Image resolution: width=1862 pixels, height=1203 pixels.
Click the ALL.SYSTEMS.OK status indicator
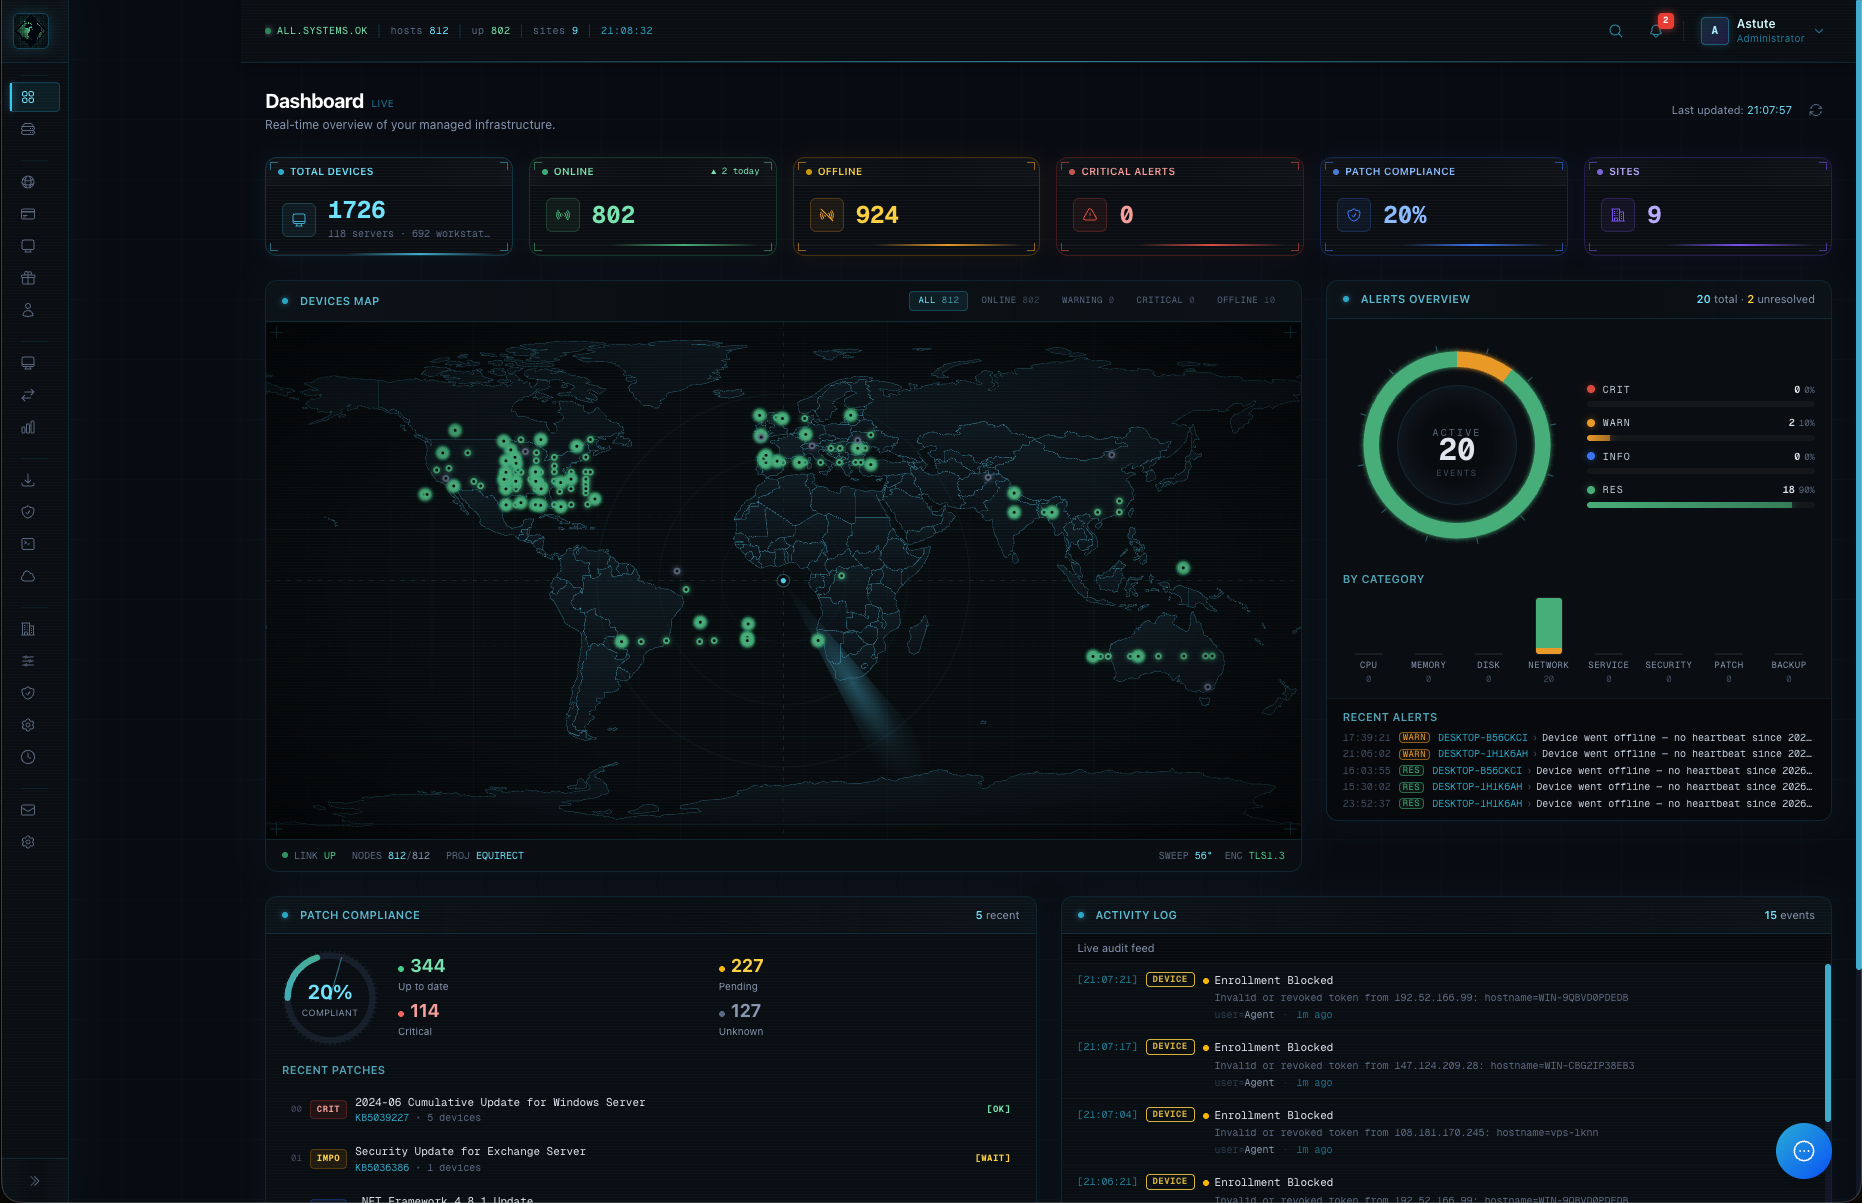click(316, 31)
